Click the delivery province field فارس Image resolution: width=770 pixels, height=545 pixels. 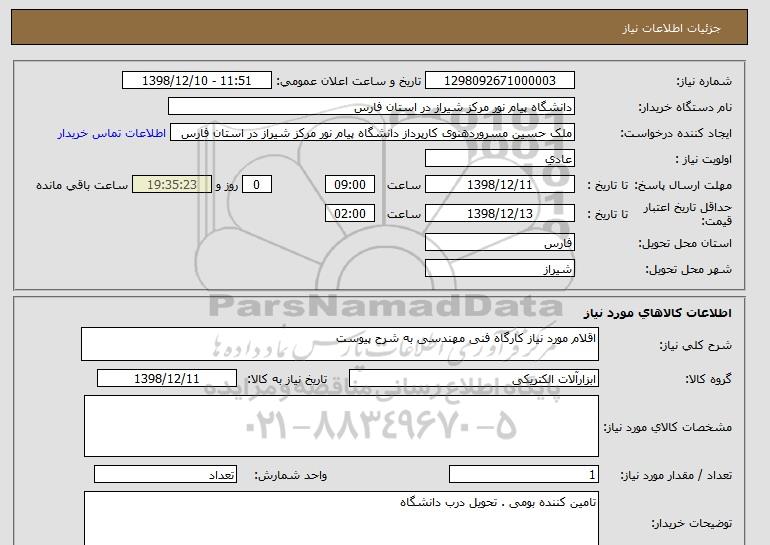[x=499, y=243]
